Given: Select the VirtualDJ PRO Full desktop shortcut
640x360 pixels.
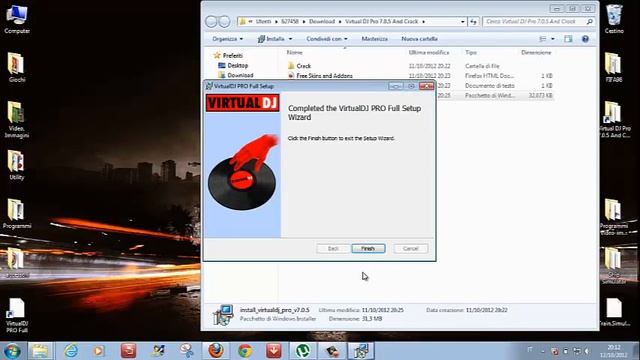Looking at the screenshot, I should click(x=17, y=316).
